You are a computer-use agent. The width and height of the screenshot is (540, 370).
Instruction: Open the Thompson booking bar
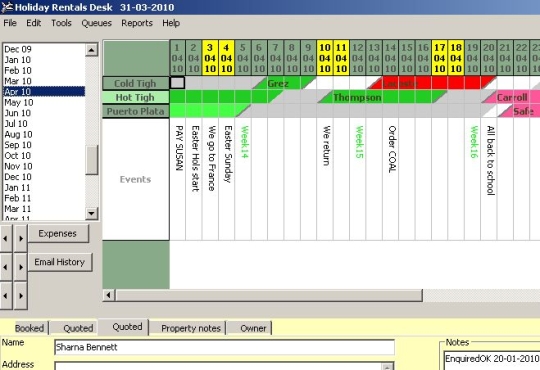pyautogui.click(x=382, y=97)
